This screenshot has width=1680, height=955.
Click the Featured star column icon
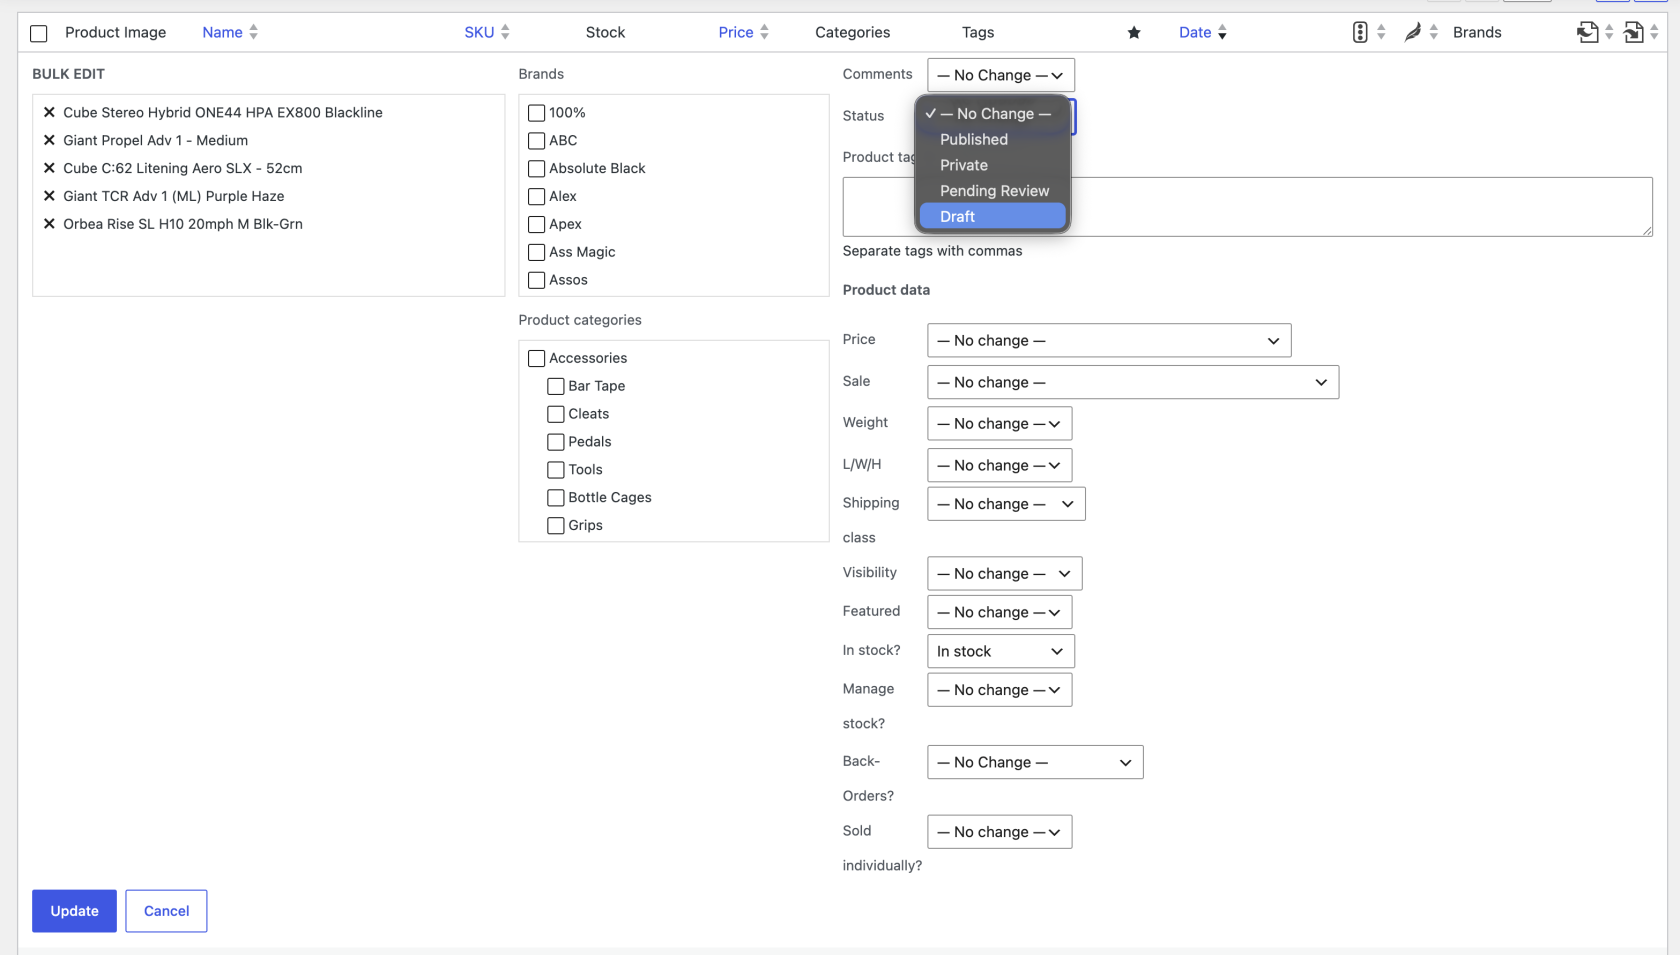pyautogui.click(x=1134, y=33)
